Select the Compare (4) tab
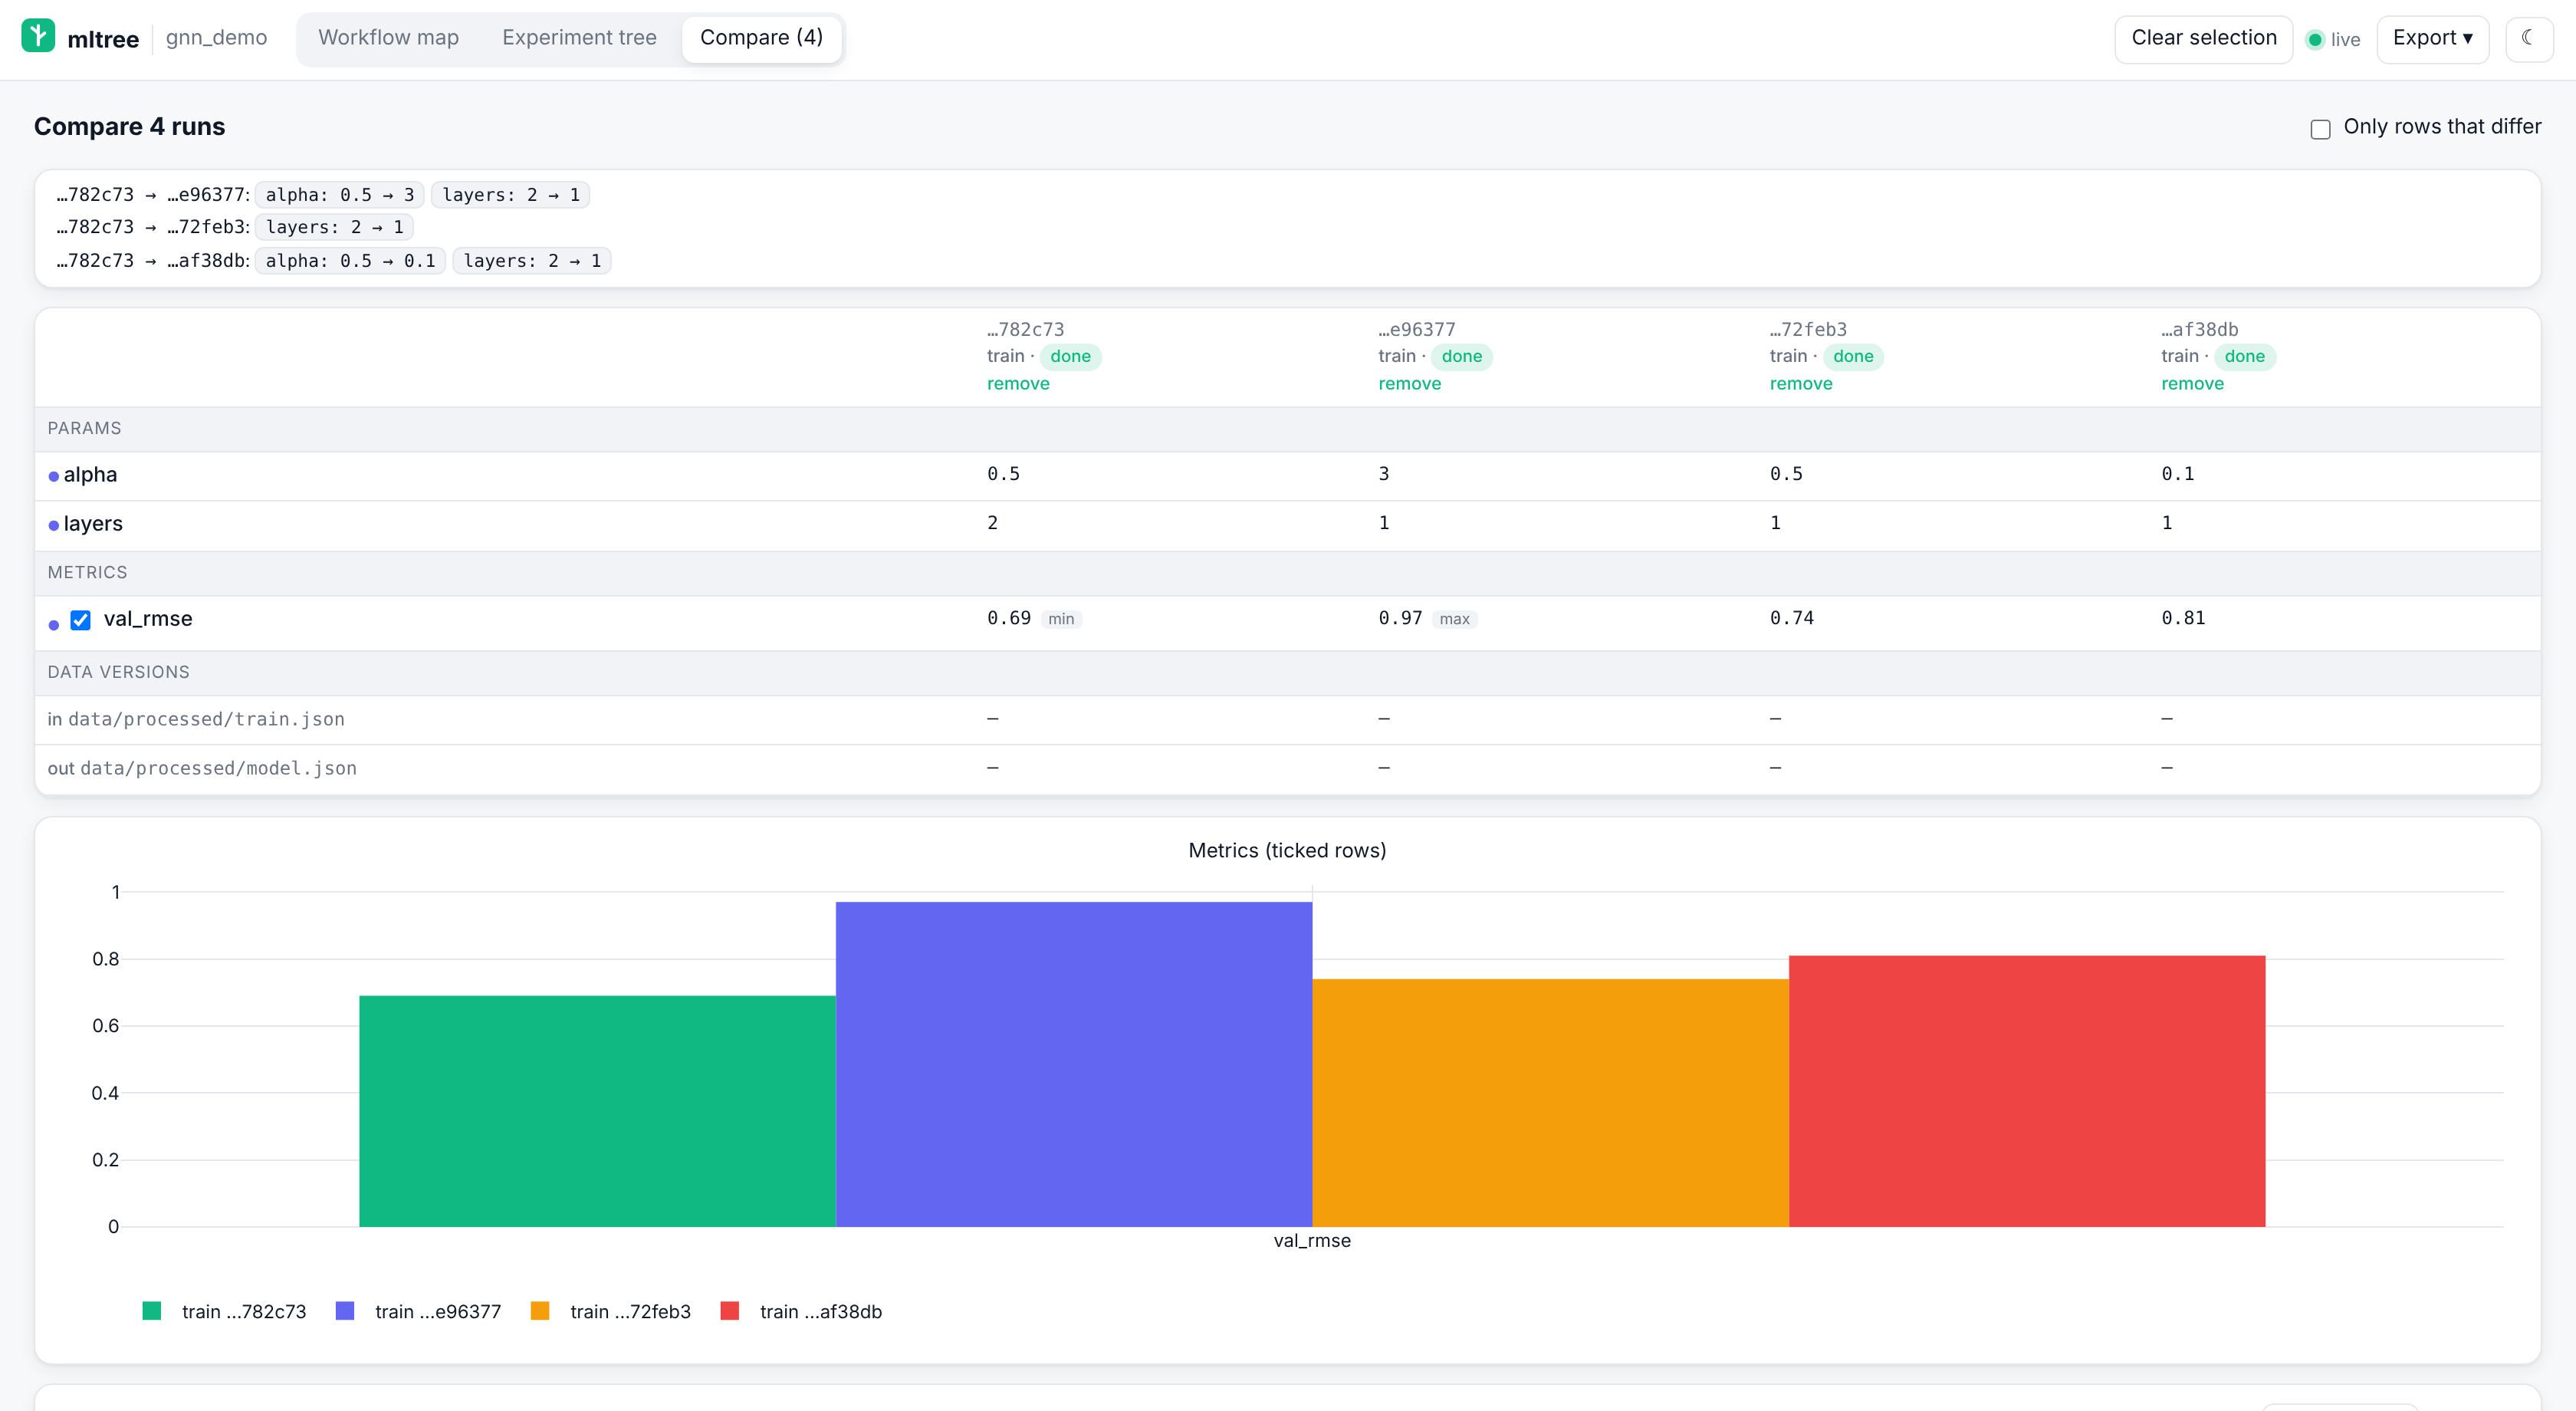Screen dimensions: 2576x1411 pyautogui.click(x=762, y=38)
